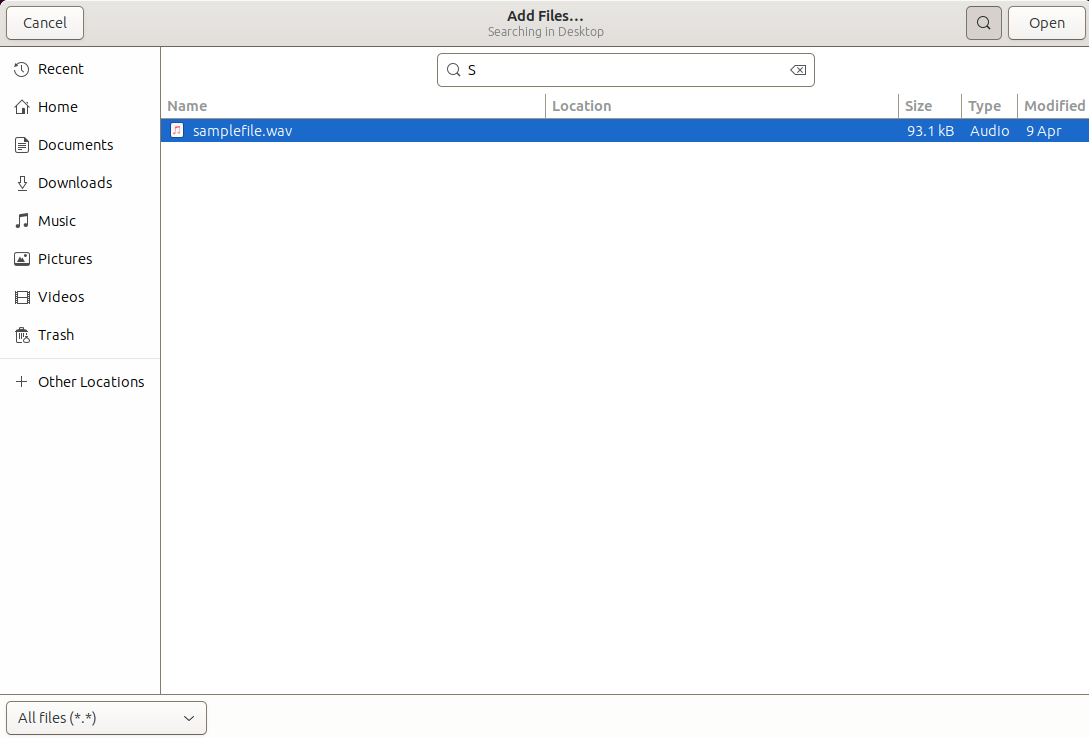Image resolution: width=1089 pixels, height=738 pixels.
Task: Click the audio file icon beside samplefile.wav
Action: 177,130
